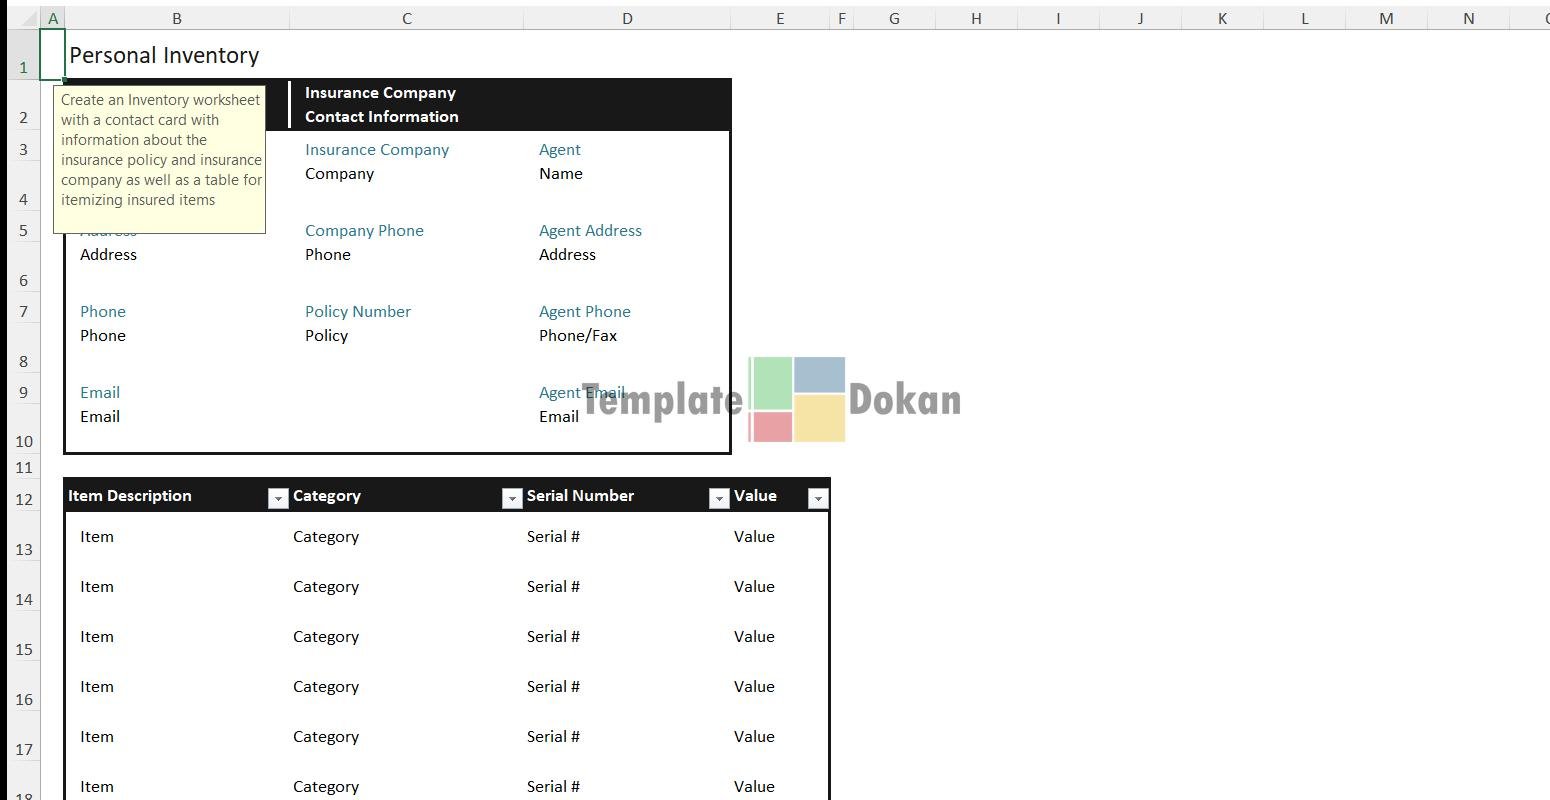Click the Name cell under Agent
The width and height of the screenshot is (1550, 800).
point(561,174)
